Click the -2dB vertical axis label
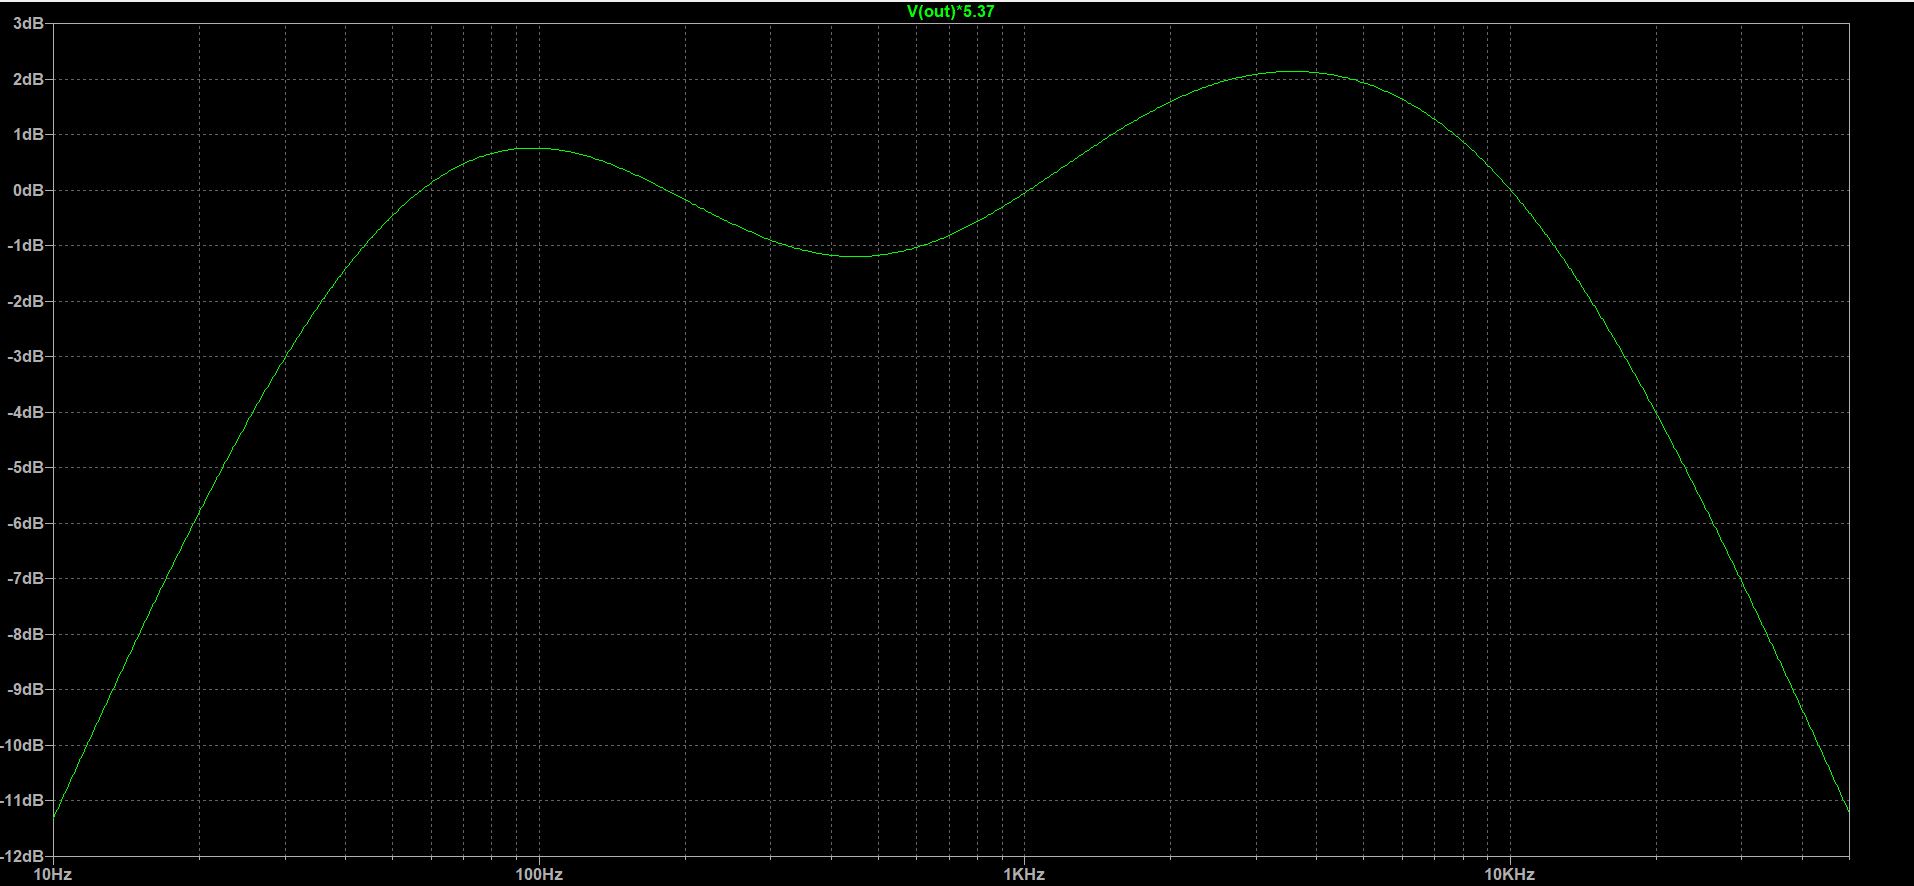Screen dimensions: 1914x886 pyautogui.click(x=25, y=301)
